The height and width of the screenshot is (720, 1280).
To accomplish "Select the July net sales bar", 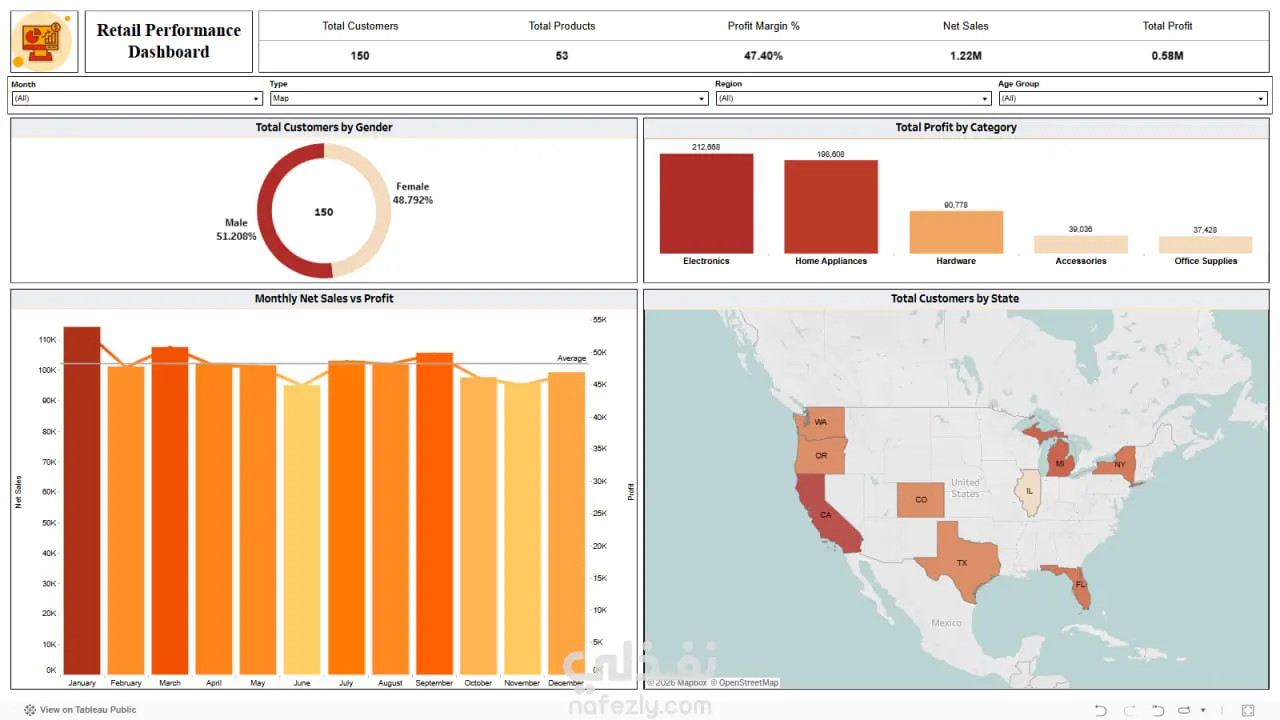I will (x=346, y=518).
